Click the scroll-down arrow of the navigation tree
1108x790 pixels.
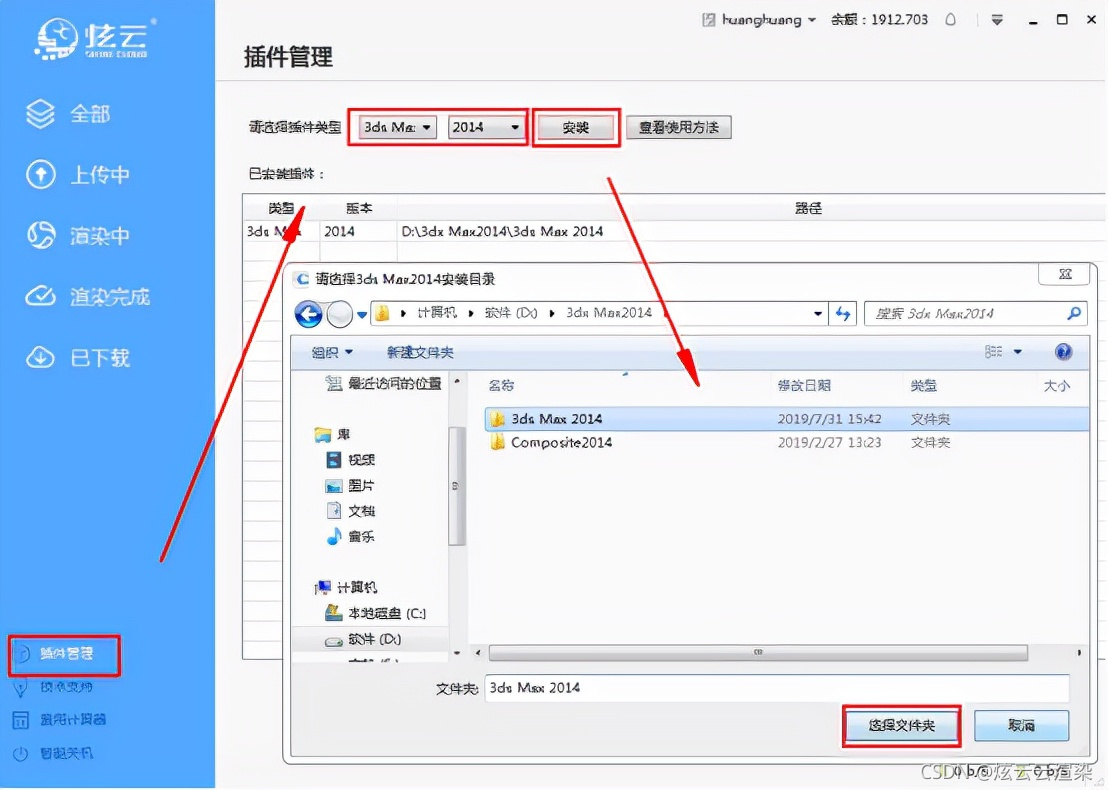(456, 652)
